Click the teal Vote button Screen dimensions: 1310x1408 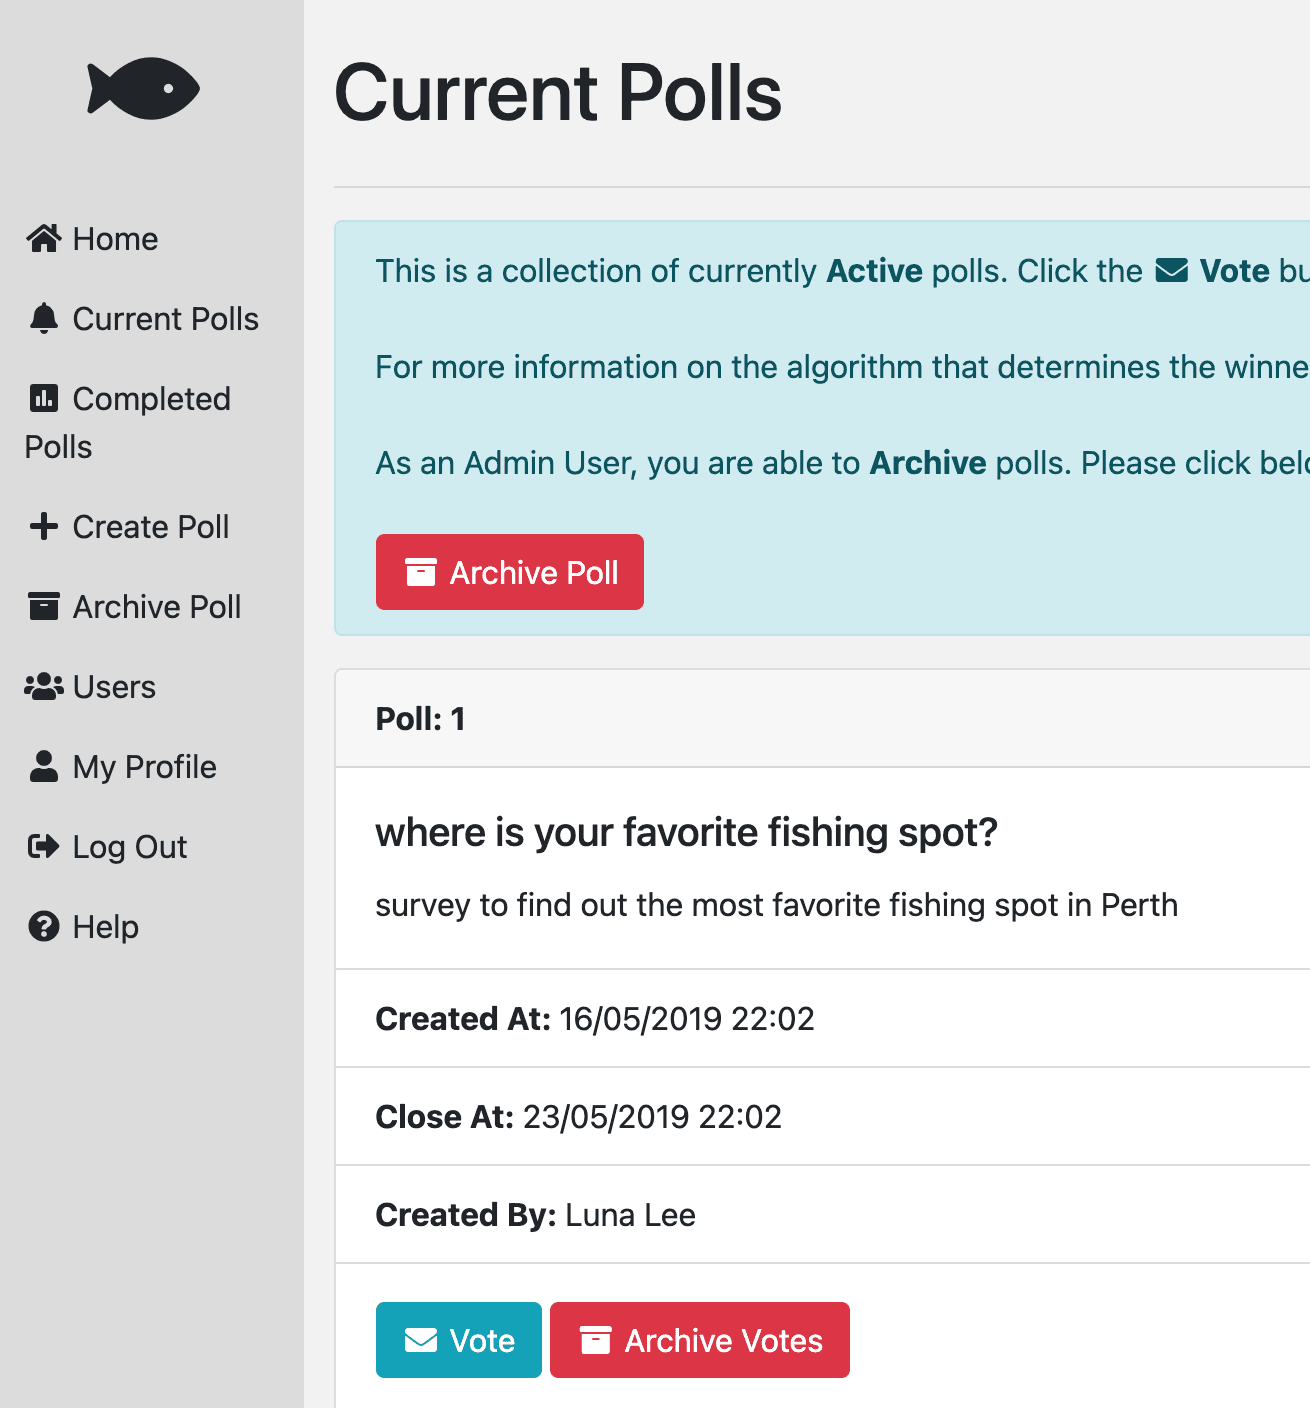coord(459,1340)
